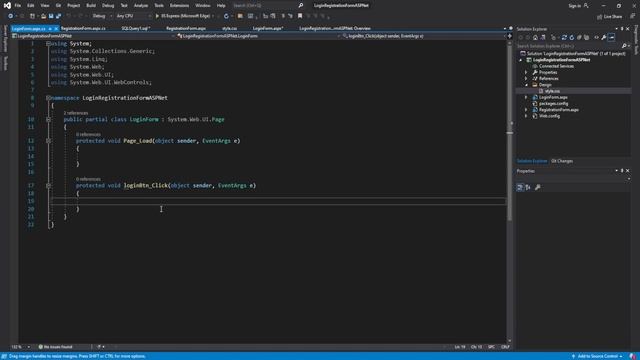Open the Tools menu
The width and height of the screenshot is (640, 360).
[x=159, y=6]
